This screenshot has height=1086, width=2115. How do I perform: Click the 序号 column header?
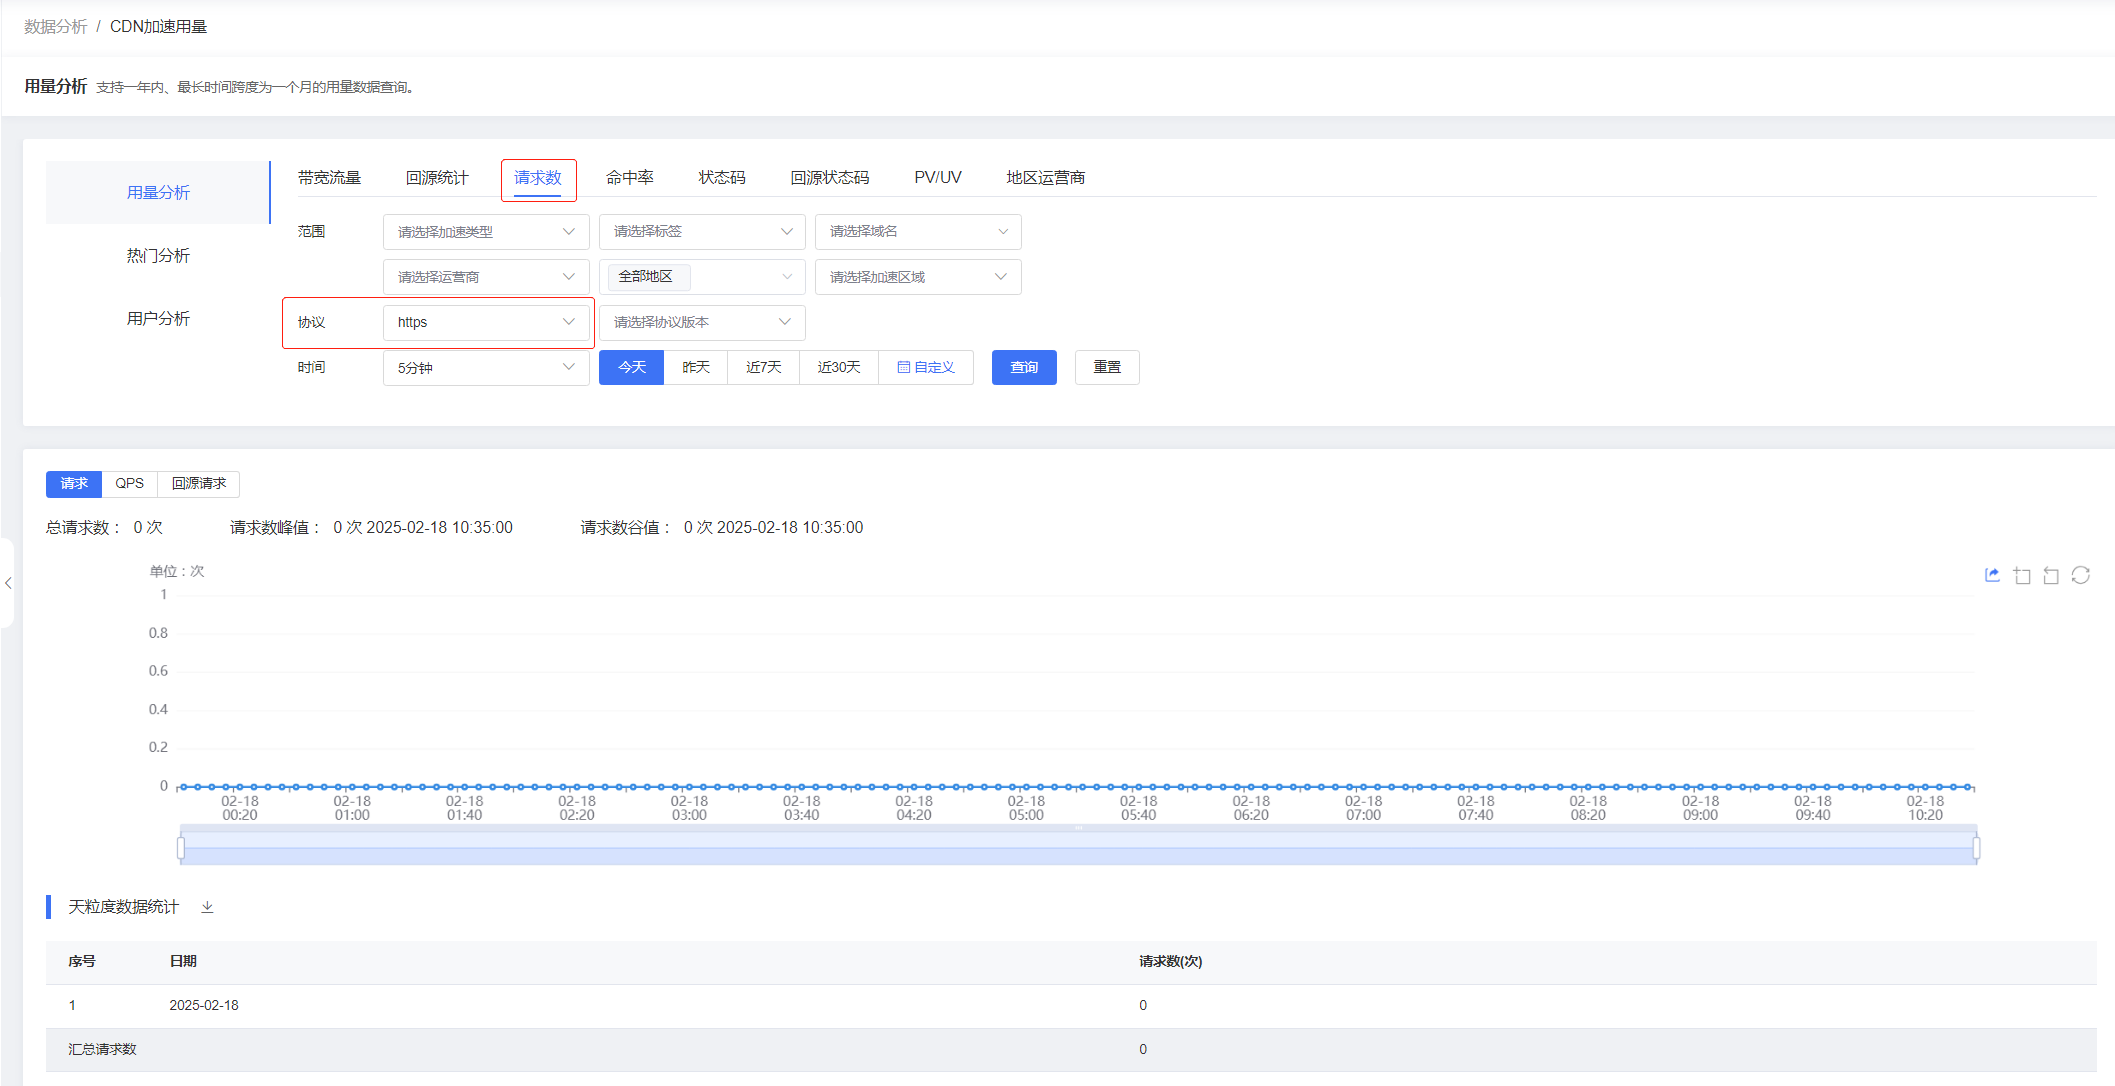tap(82, 961)
